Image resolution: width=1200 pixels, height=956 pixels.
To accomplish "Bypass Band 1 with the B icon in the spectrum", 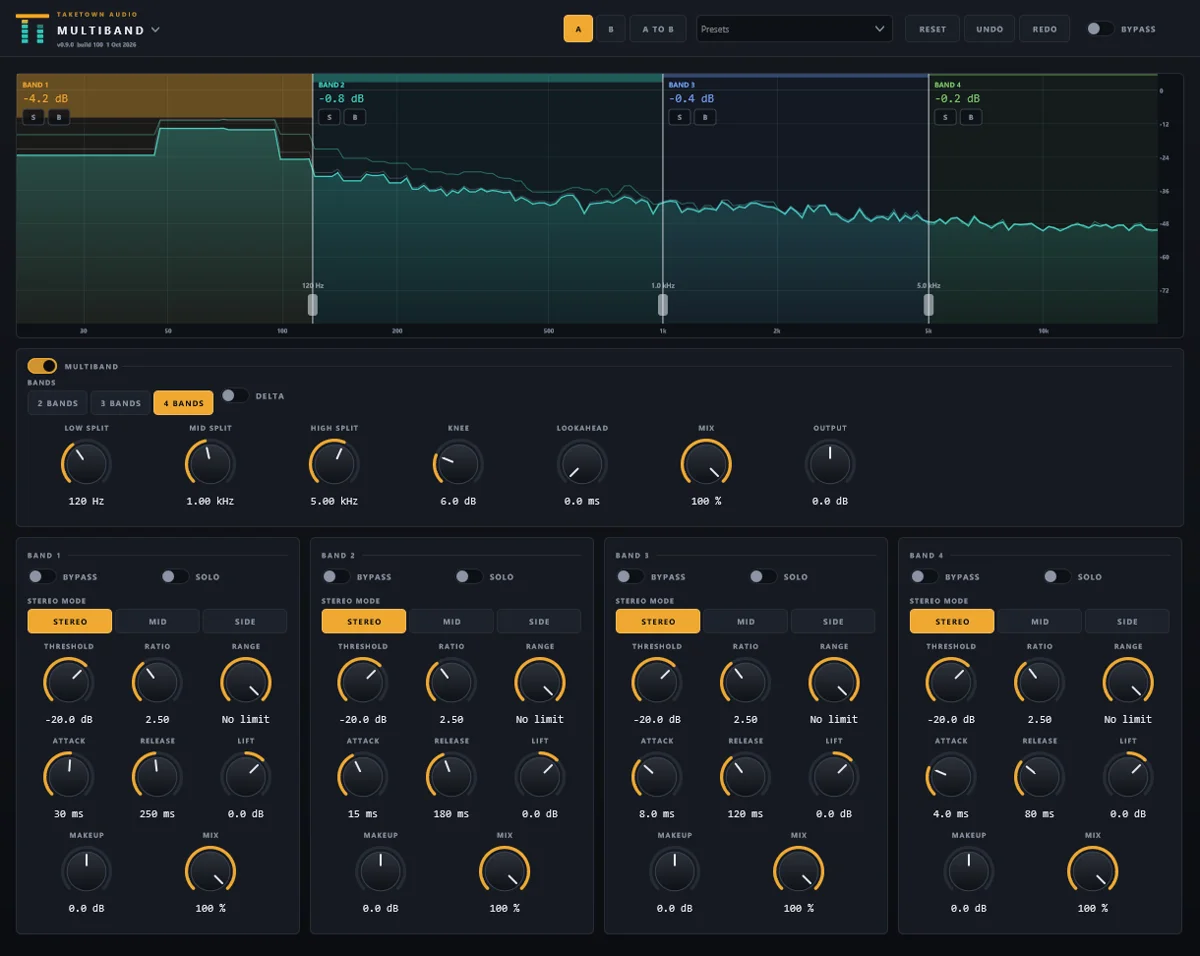I will 59,117.
